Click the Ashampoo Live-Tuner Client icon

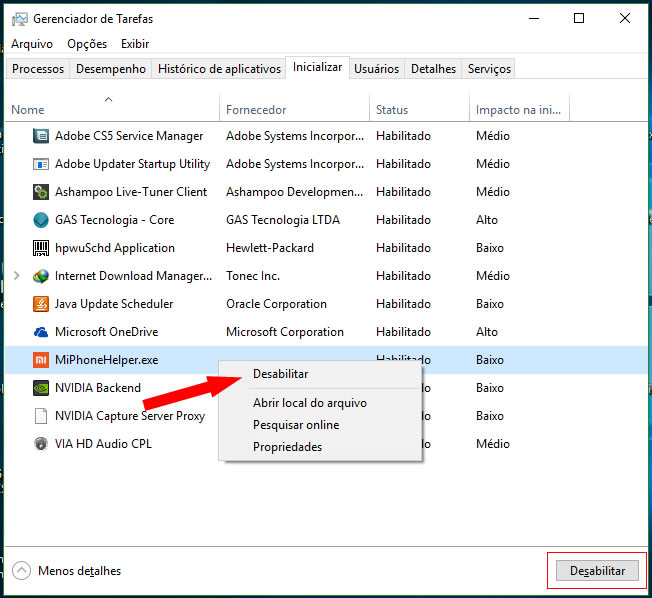point(41,192)
